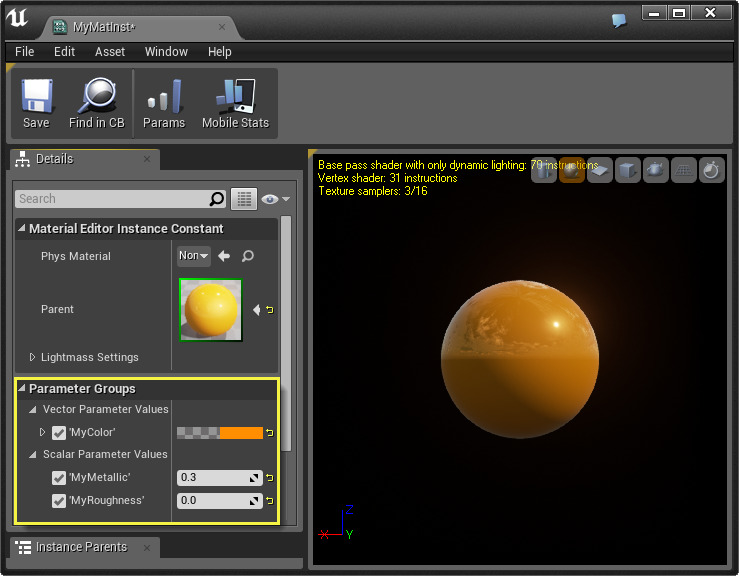Screen dimensions: 739x576
Task: Disable the 'MyMetallic' parameter override
Action: coord(59,478)
